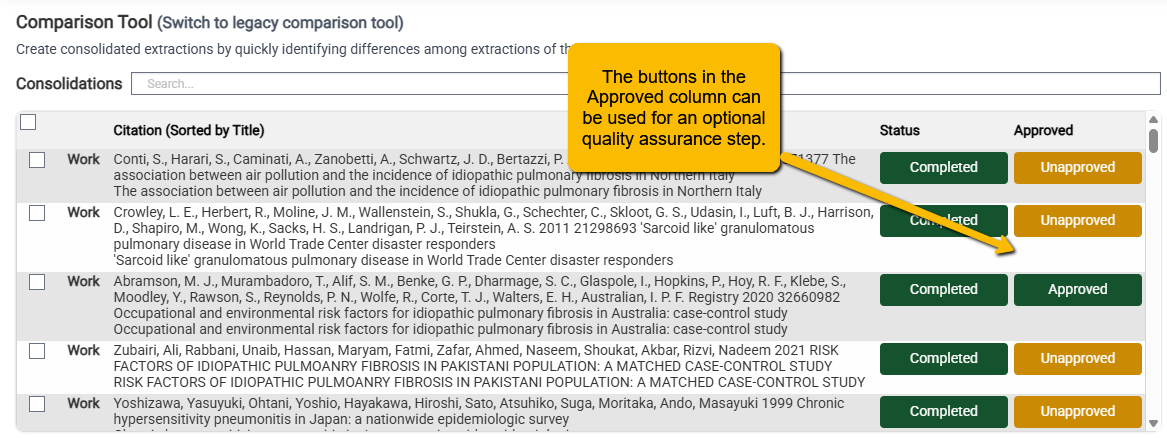The height and width of the screenshot is (438, 1167).
Task: Toggle the Approved button for Abramson row
Action: tap(1077, 290)
